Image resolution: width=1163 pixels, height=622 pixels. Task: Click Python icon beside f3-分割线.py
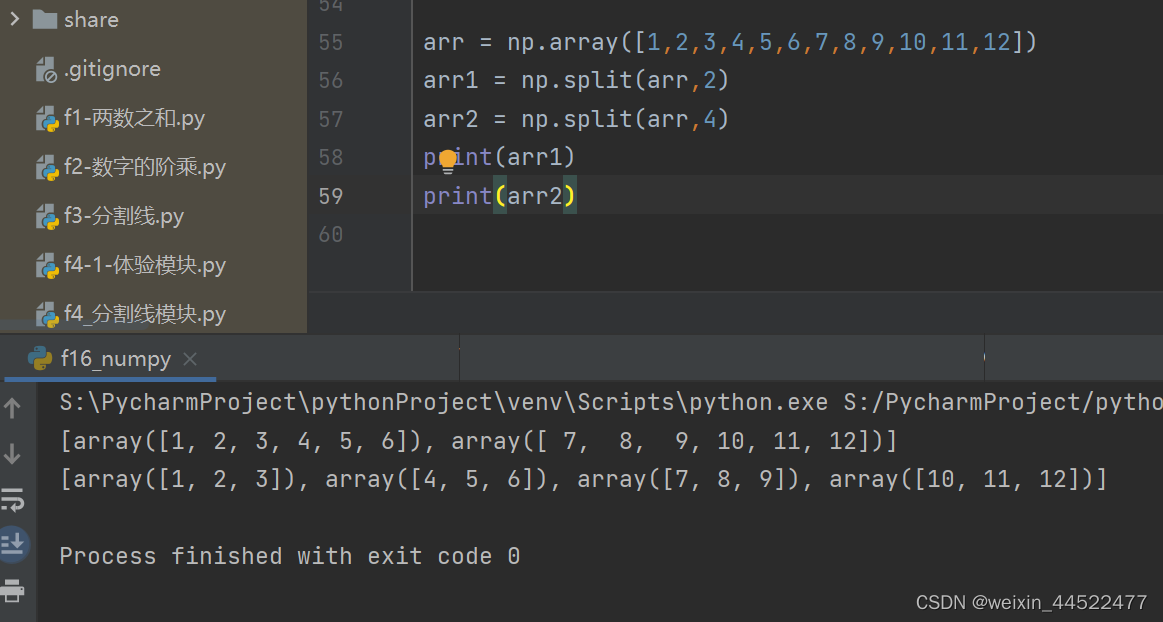[x=47, y=217]
